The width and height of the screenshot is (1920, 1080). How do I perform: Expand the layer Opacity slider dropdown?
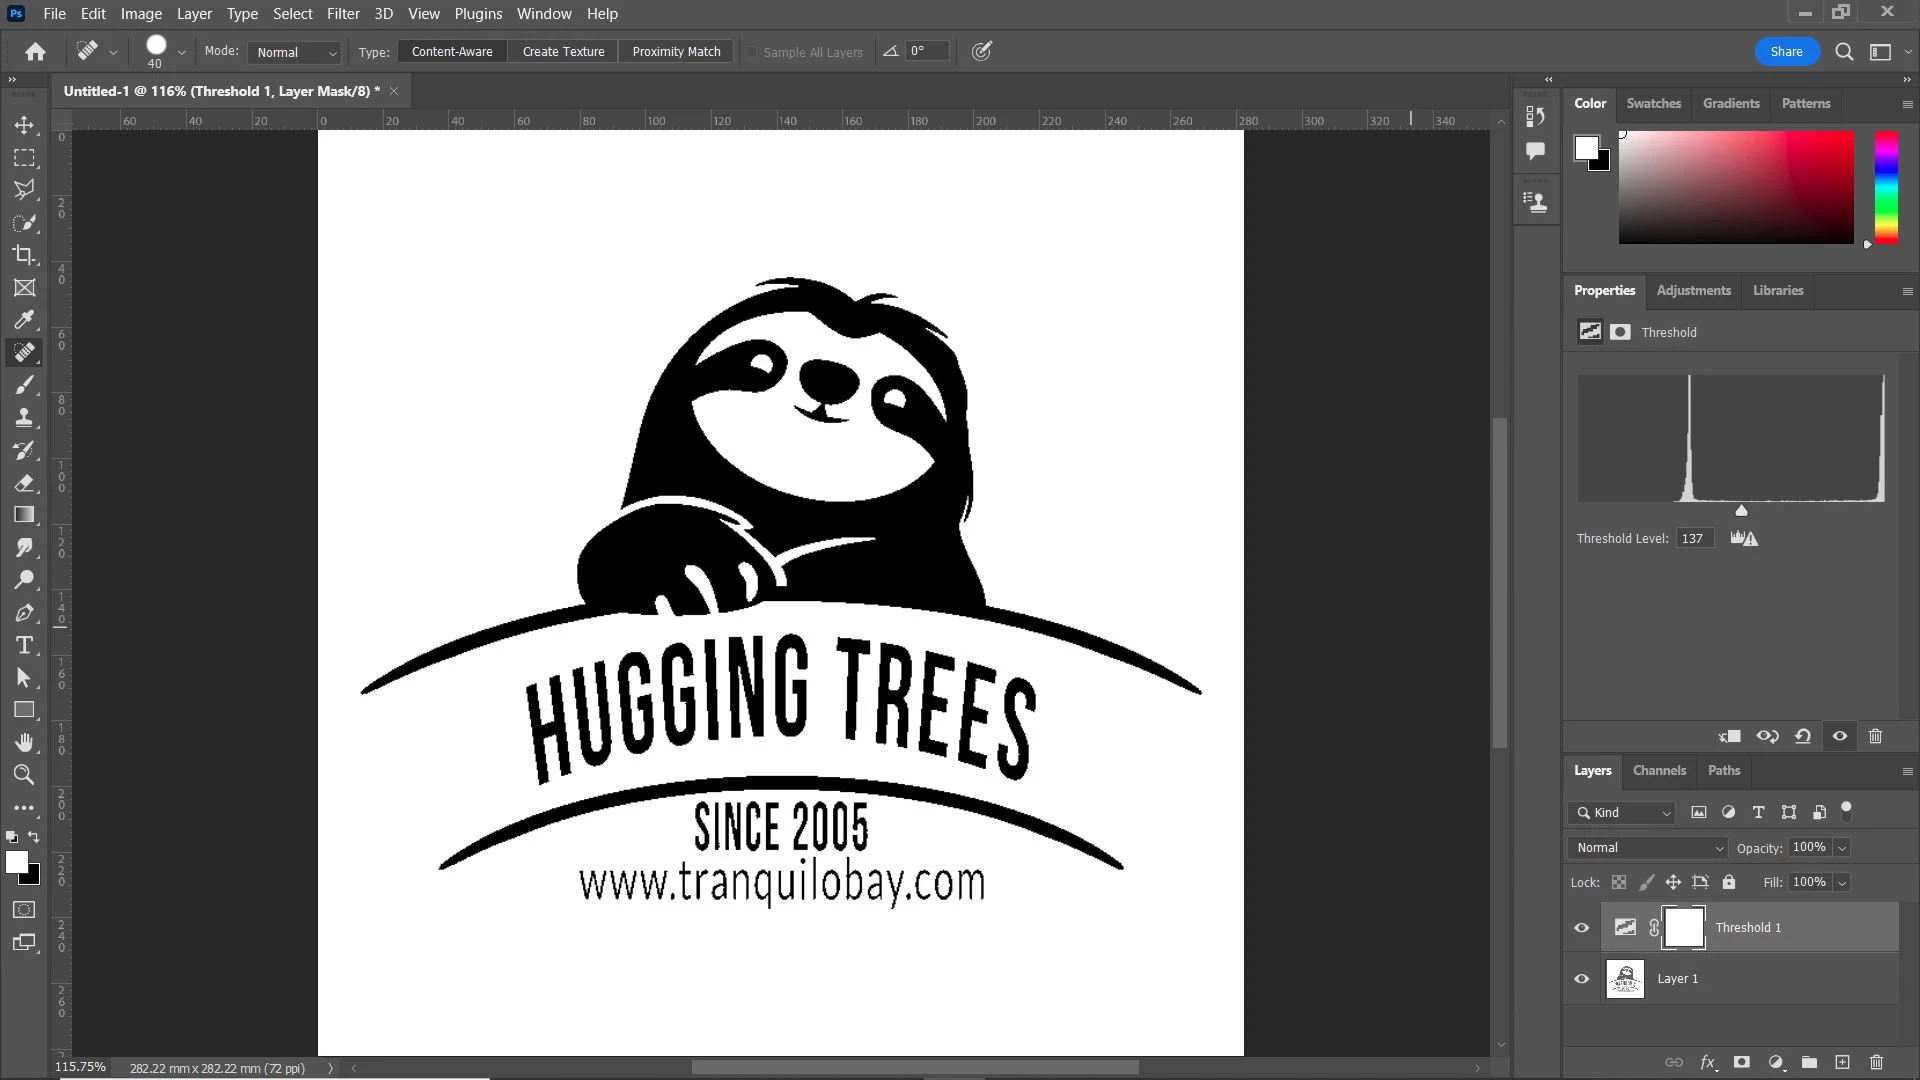coord(1842,848)
